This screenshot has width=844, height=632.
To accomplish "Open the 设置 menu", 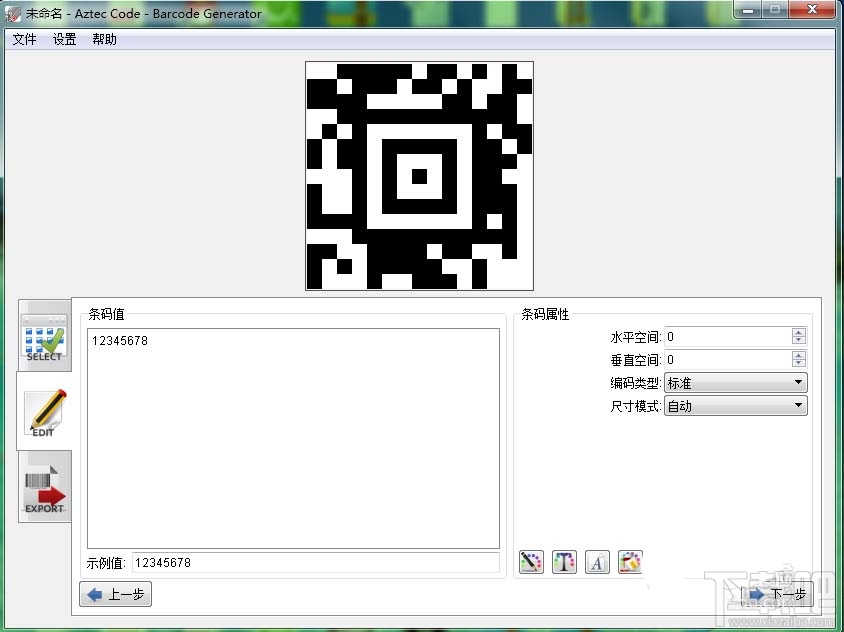I will click(x=63, y=40).
